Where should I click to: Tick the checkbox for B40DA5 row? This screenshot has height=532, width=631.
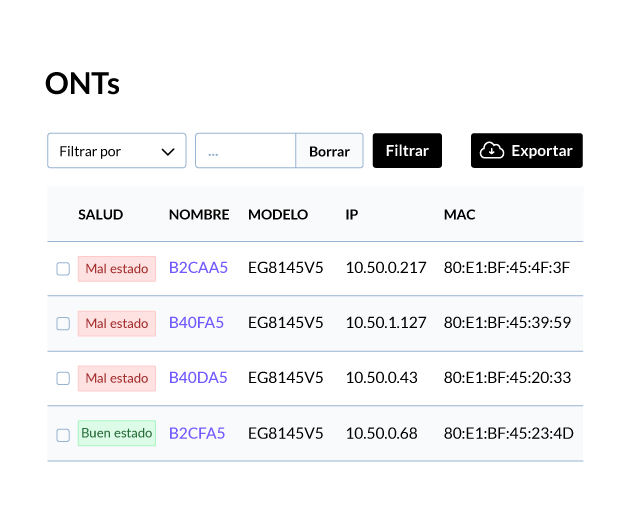[63, 378]
